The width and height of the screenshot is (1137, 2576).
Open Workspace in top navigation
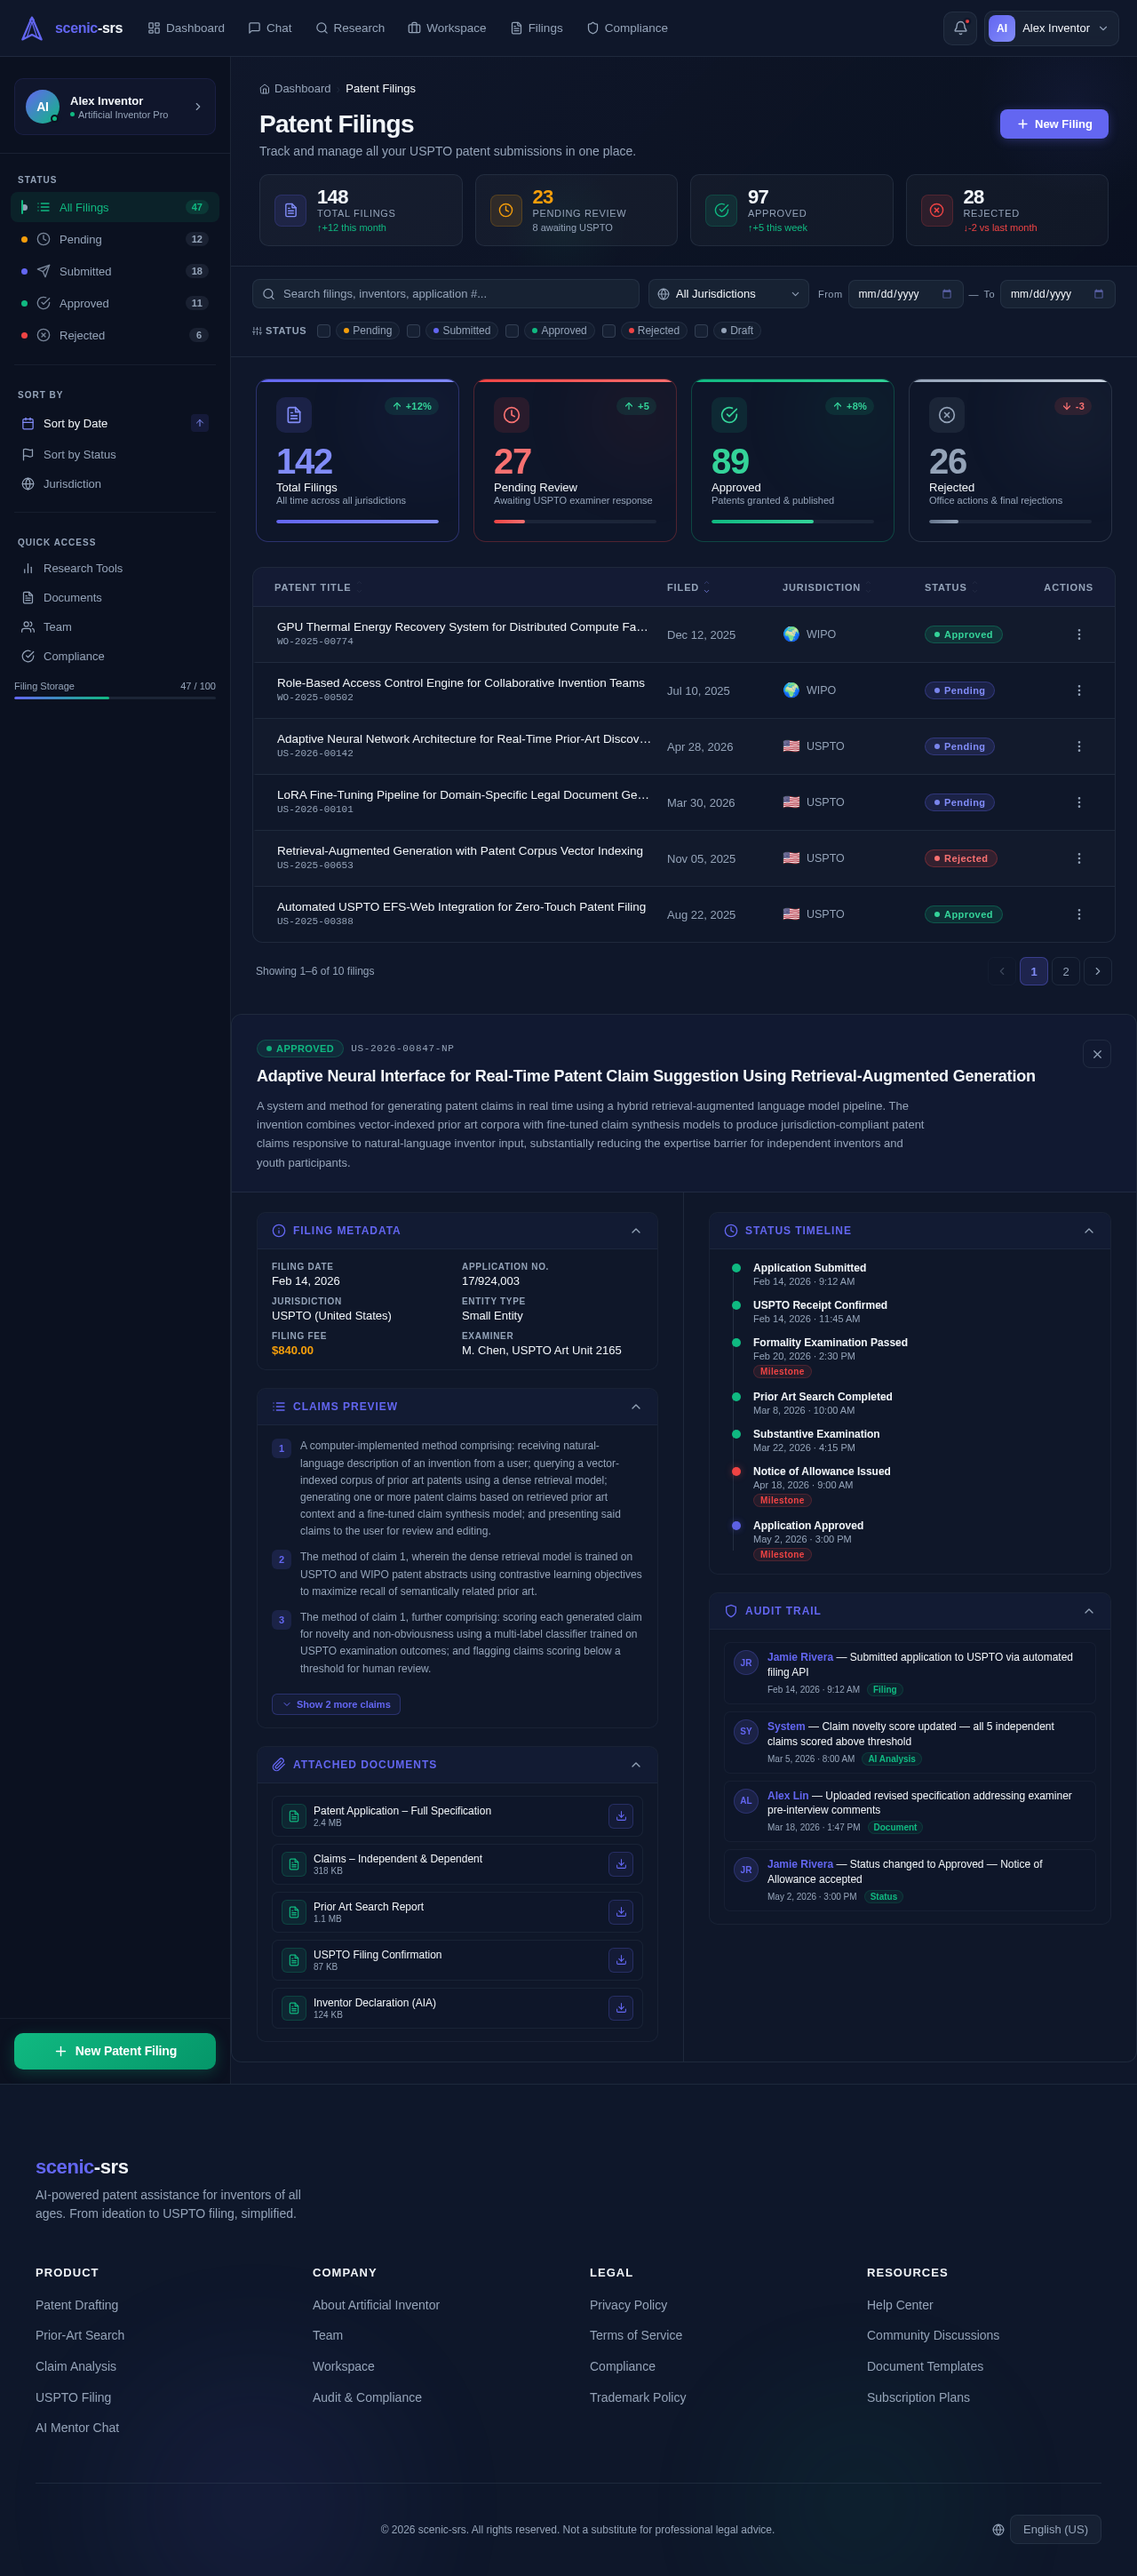point(447,28)
